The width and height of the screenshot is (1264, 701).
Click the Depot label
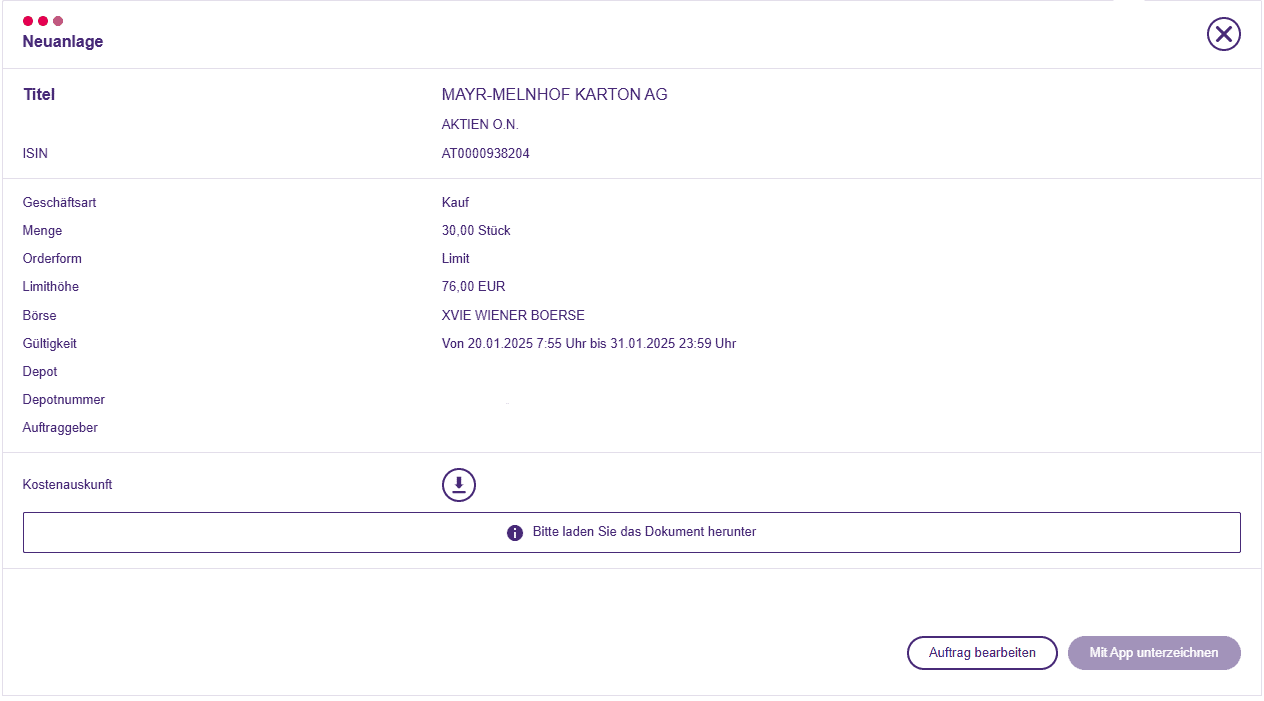pos(40,372)
